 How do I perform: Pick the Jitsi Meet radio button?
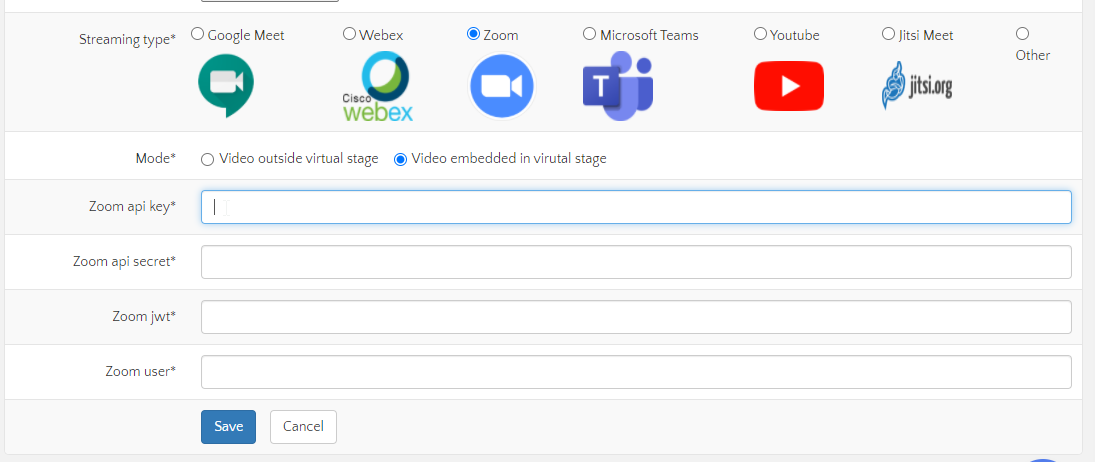pyautogui.click(x=888, y=34)
